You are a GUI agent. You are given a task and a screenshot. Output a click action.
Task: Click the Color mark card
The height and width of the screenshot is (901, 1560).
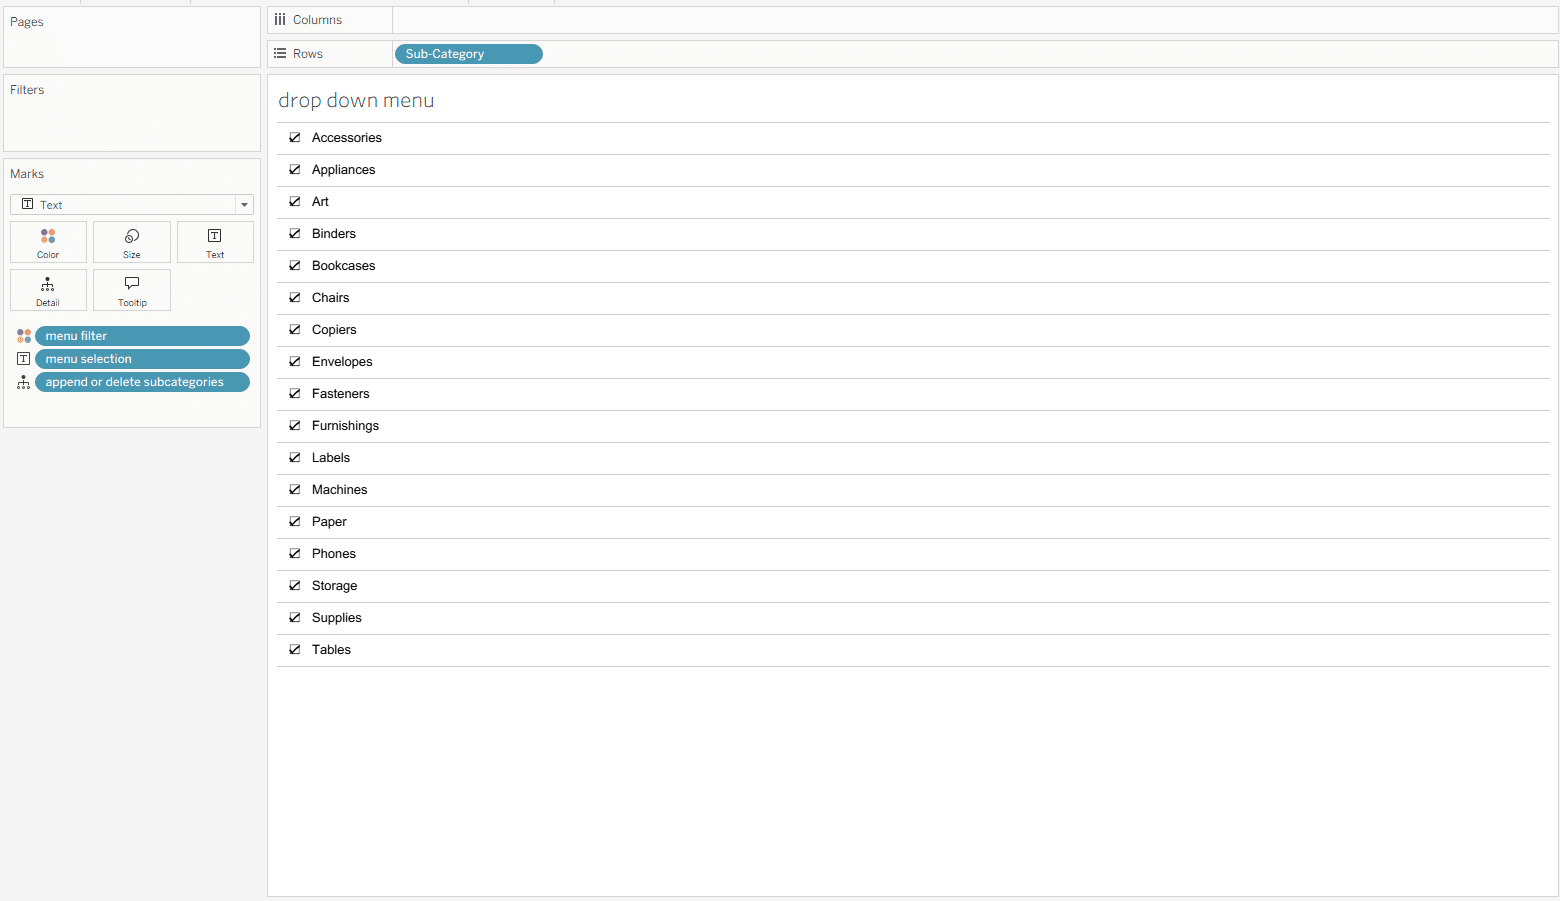pos(48,242)
